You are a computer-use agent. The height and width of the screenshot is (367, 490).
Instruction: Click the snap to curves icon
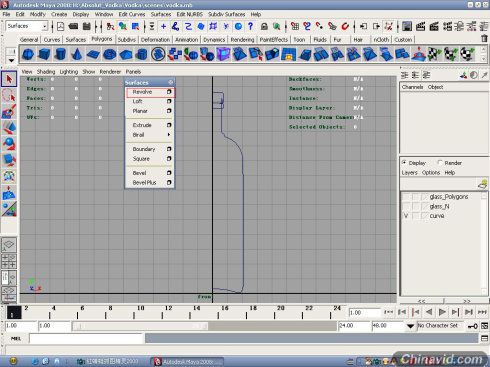307,26
